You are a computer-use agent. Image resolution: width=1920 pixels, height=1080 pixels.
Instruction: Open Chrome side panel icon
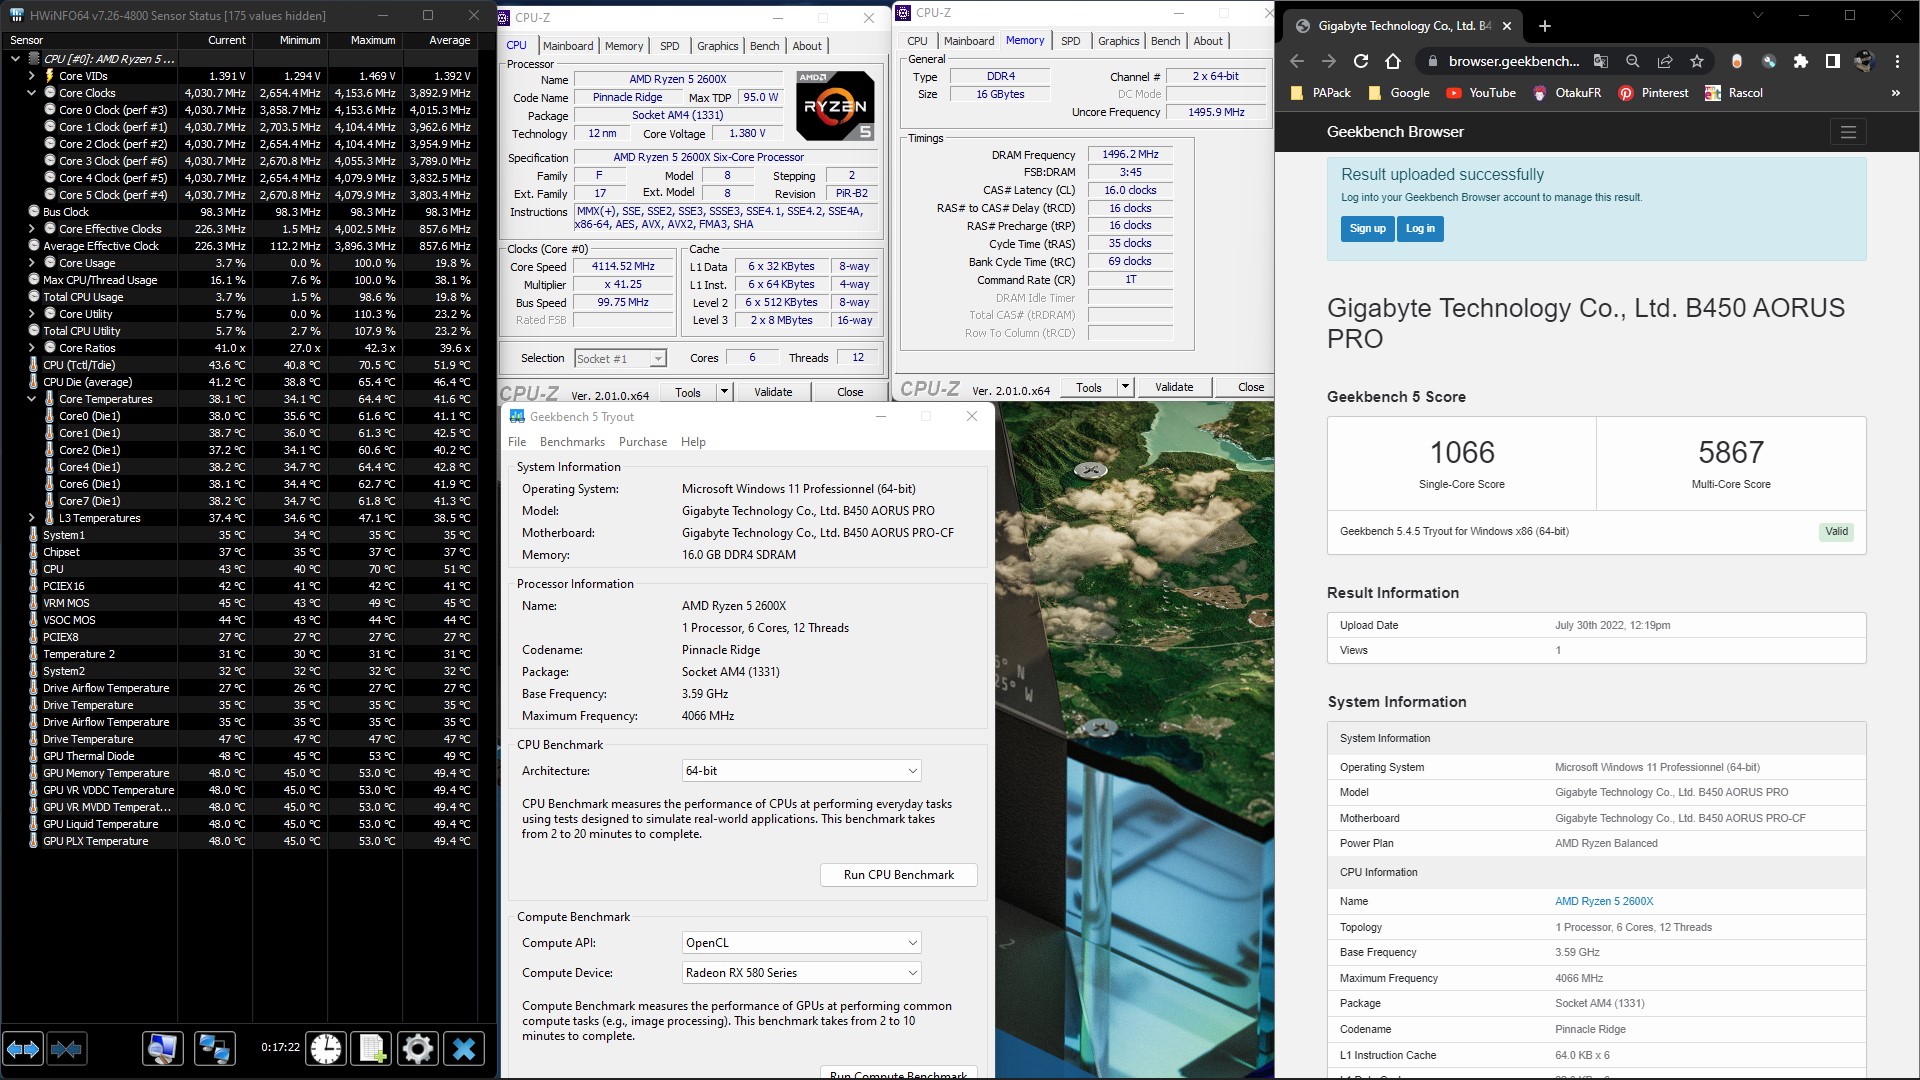[x=1833, y=61]
